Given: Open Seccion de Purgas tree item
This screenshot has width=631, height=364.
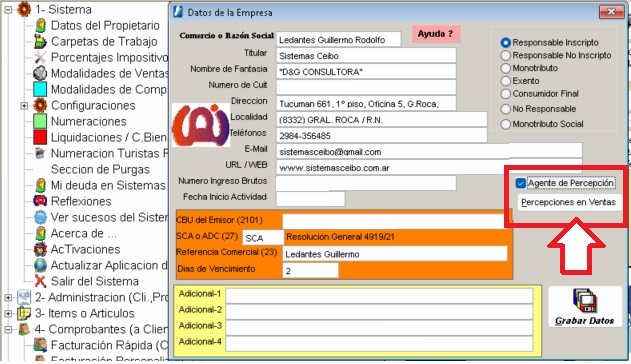Looking at the screenshot, I should [100, 169].
